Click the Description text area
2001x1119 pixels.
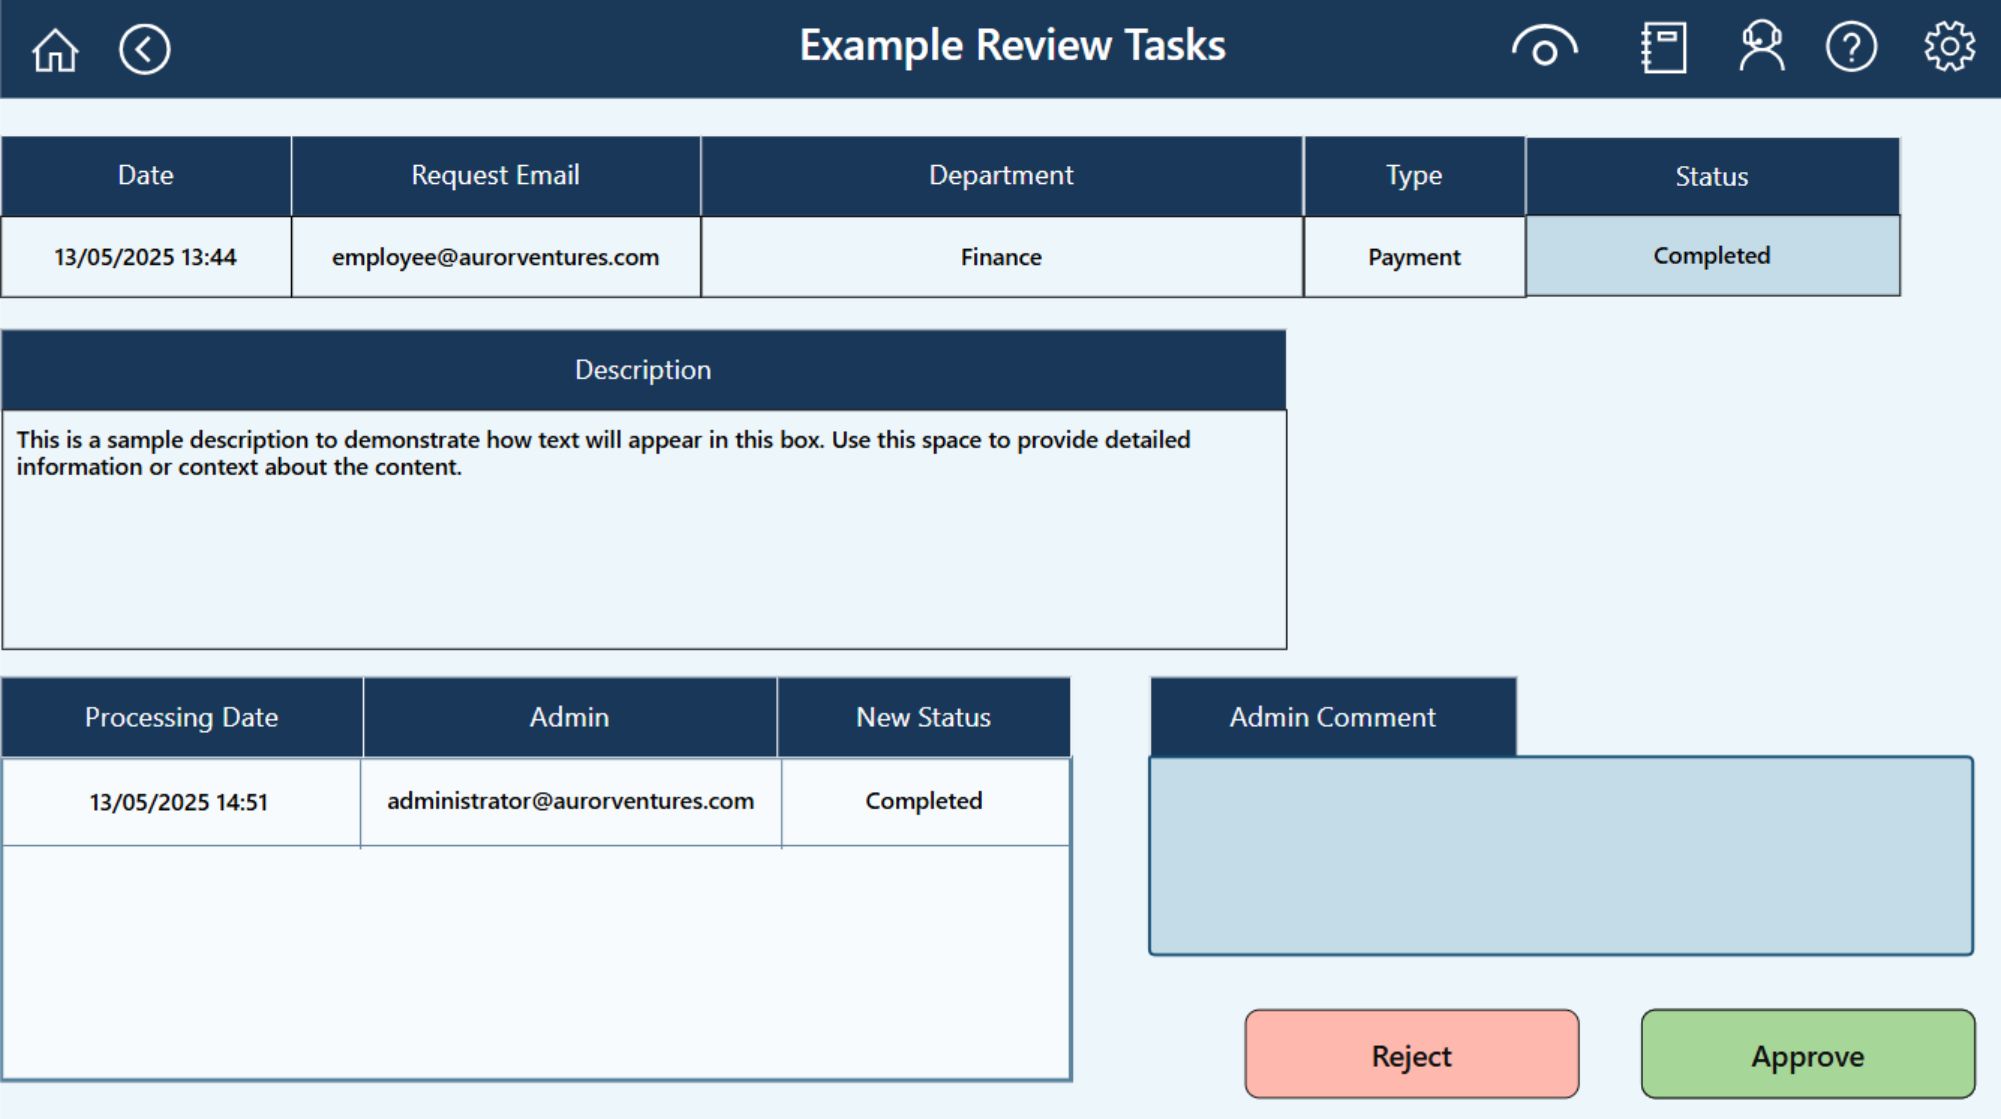(x=643, y=529)
